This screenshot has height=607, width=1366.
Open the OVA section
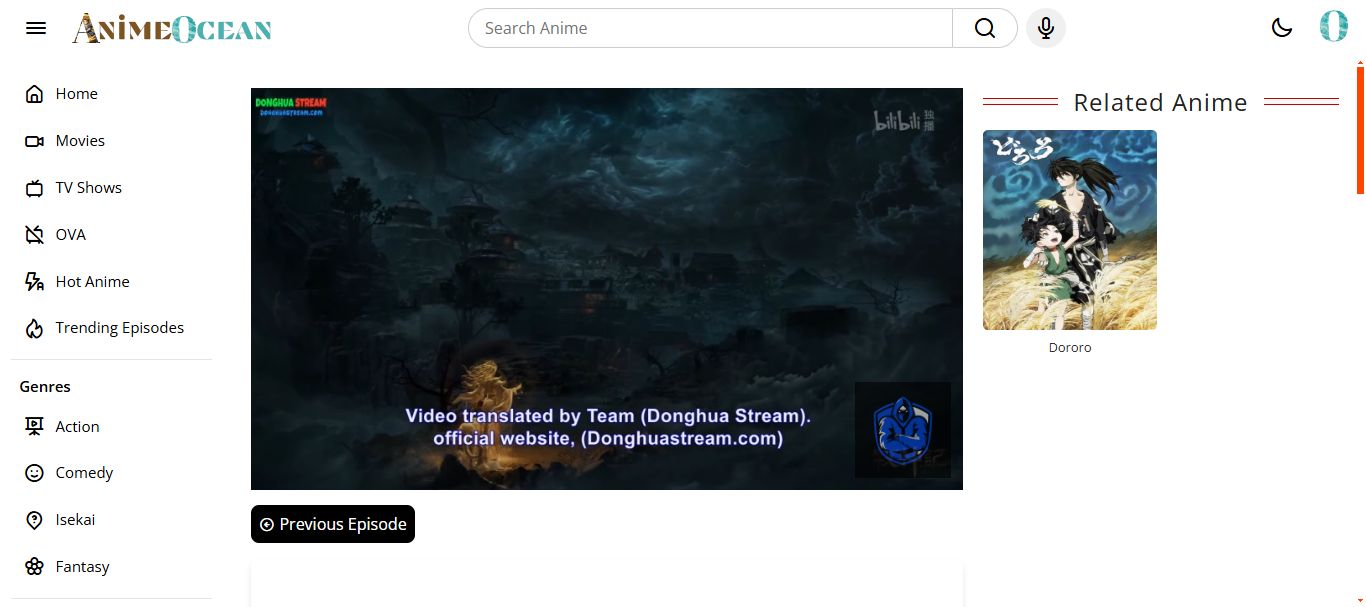71,235
